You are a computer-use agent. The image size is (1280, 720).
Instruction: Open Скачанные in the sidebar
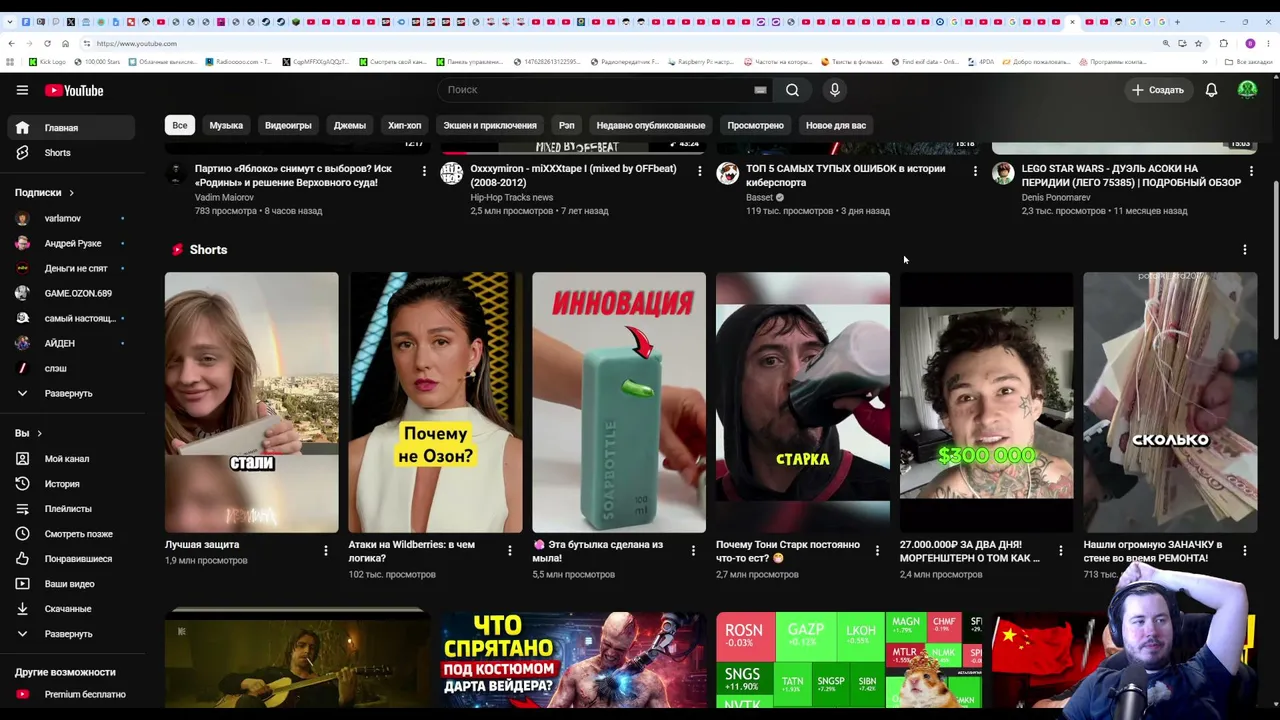click(x=69, y=609)
